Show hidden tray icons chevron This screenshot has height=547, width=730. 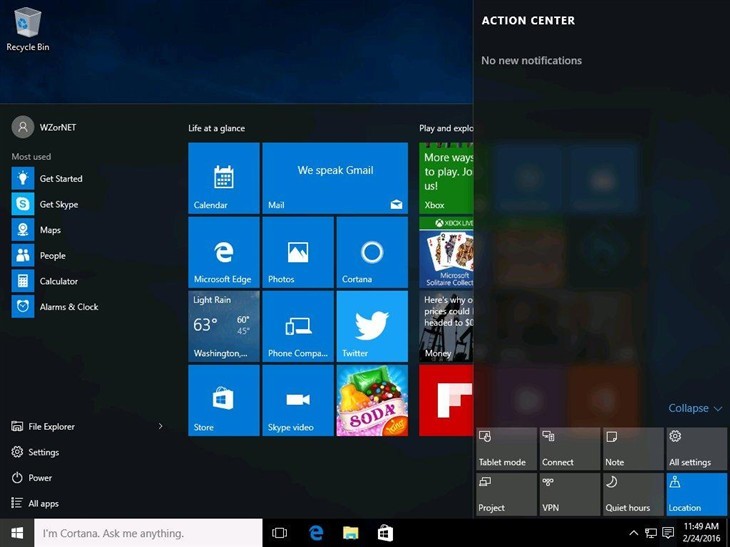[x=633, y=533]
